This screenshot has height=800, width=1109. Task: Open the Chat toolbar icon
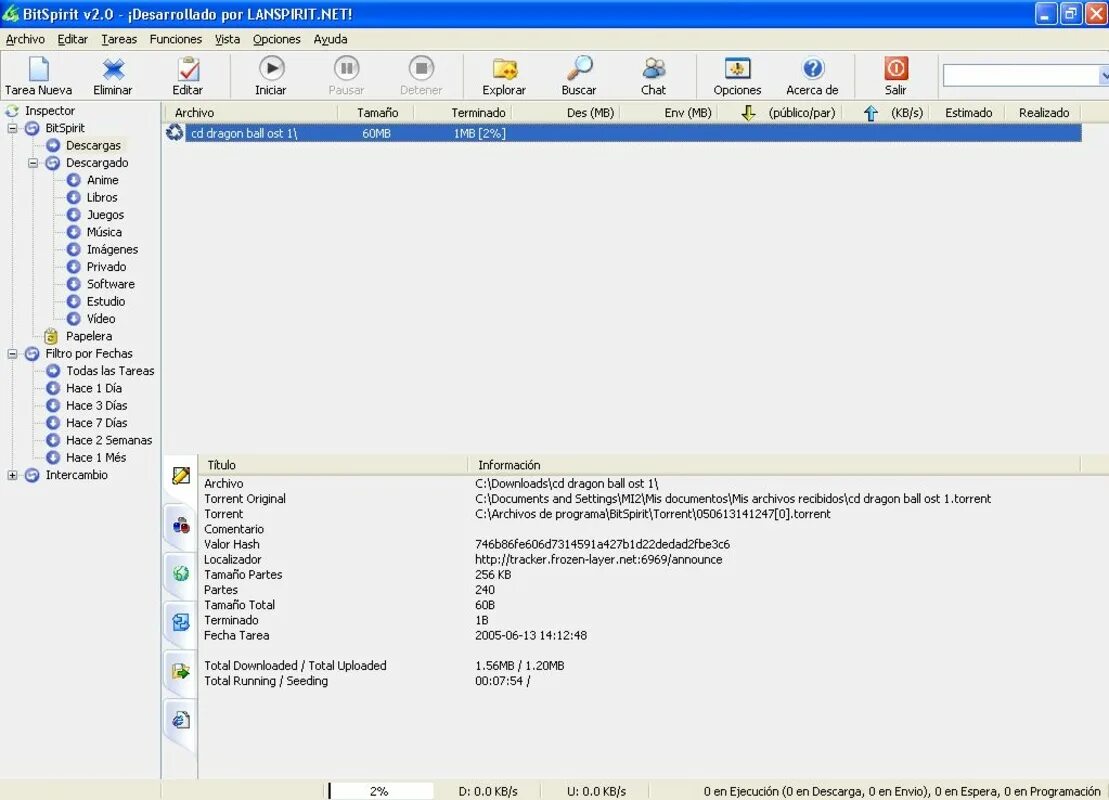(x=654, y=69)
